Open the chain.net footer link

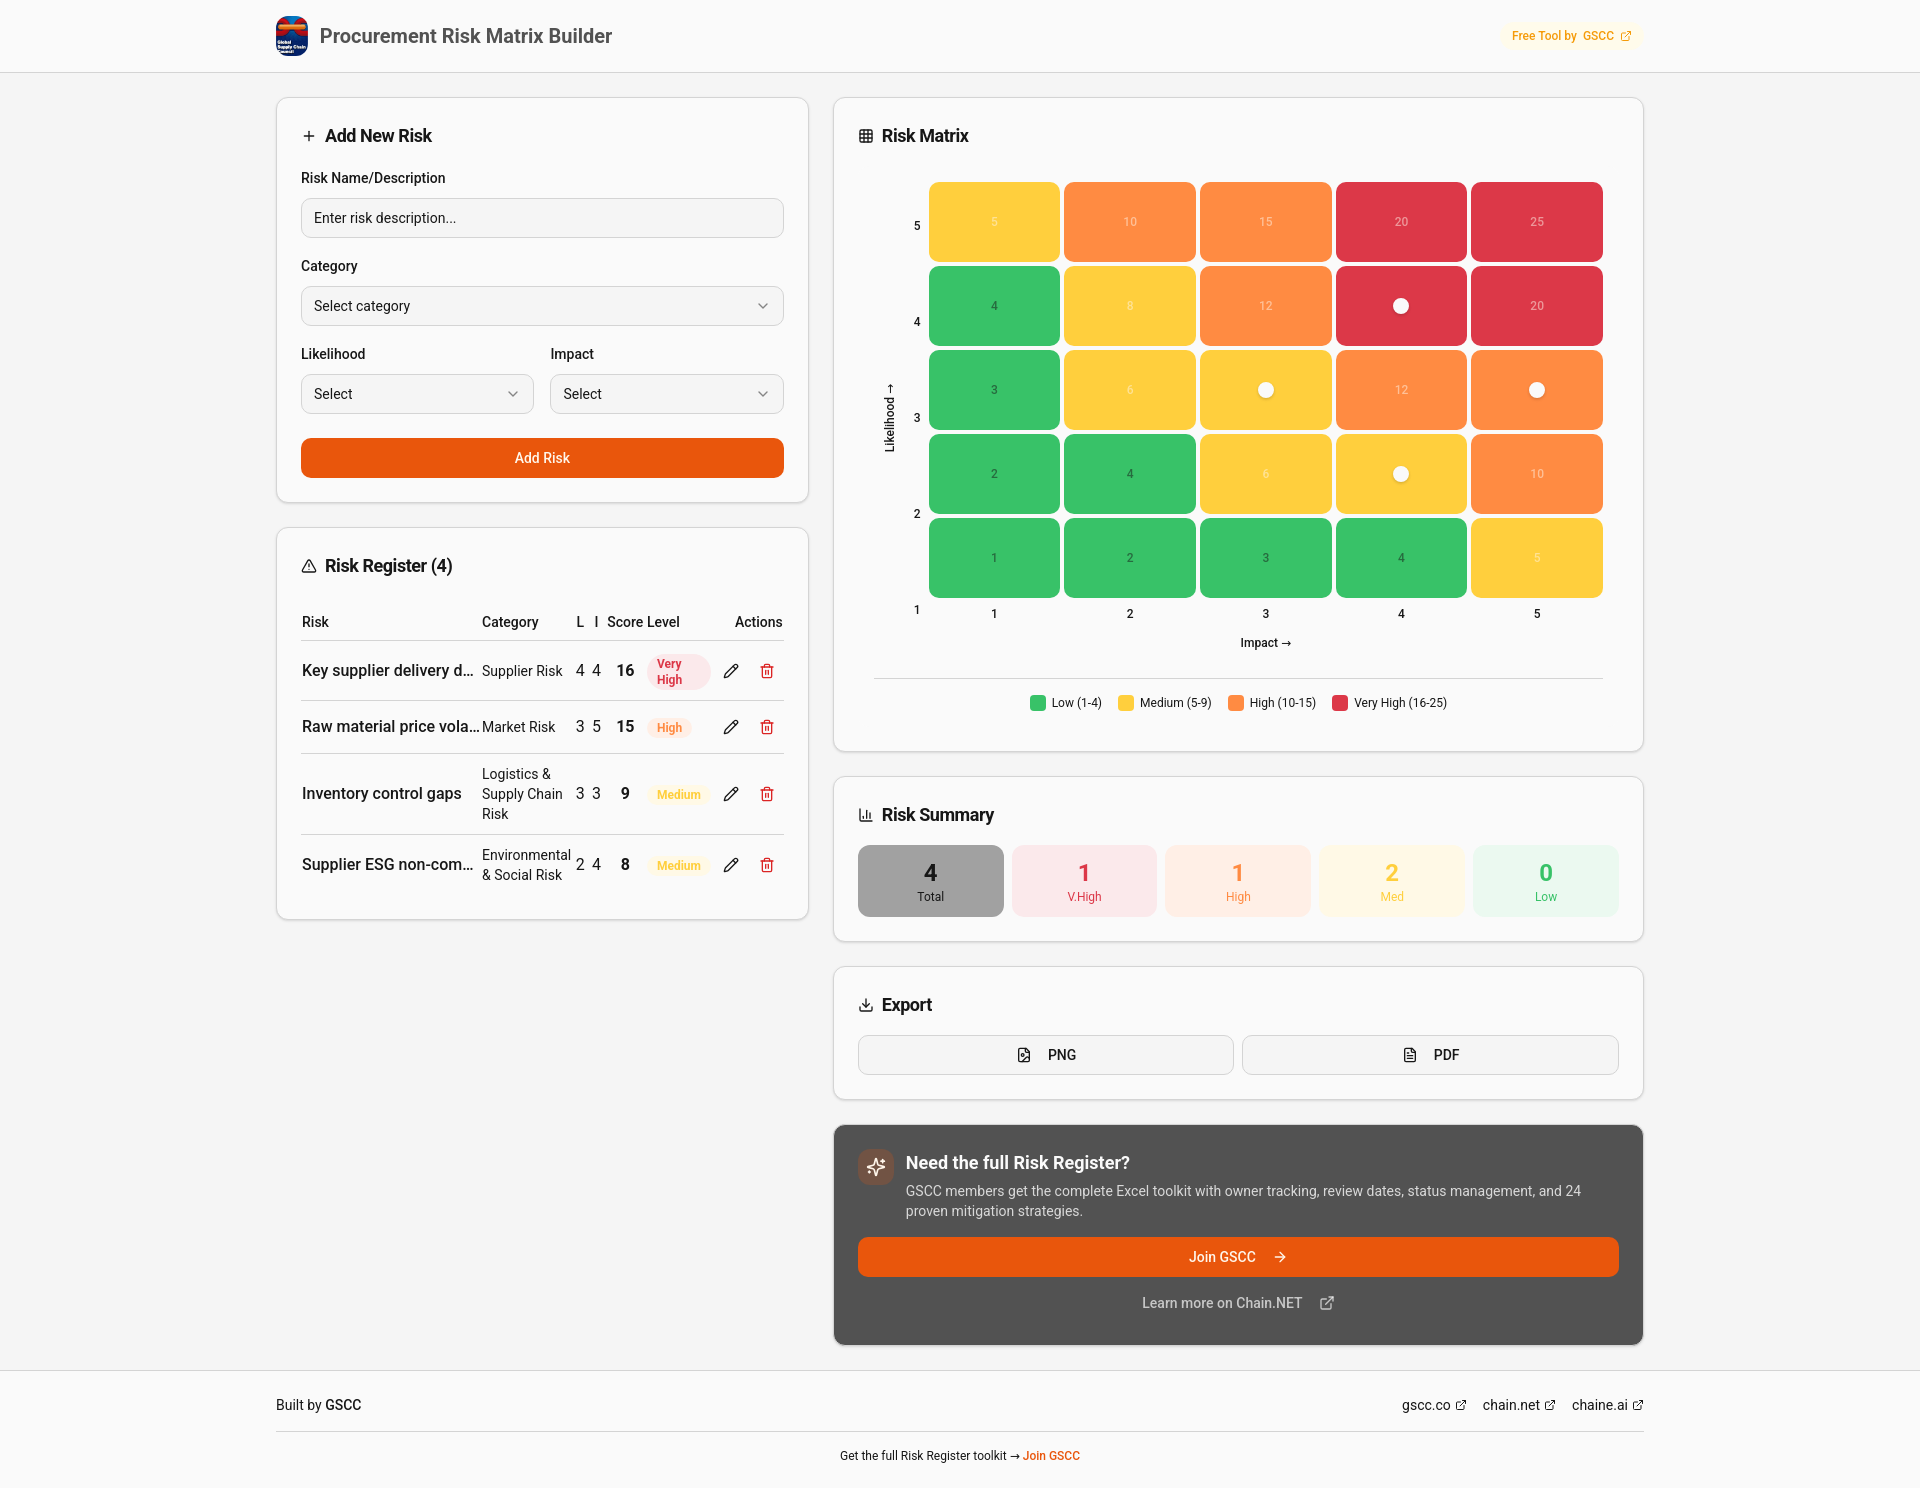pos(1519,1405)
